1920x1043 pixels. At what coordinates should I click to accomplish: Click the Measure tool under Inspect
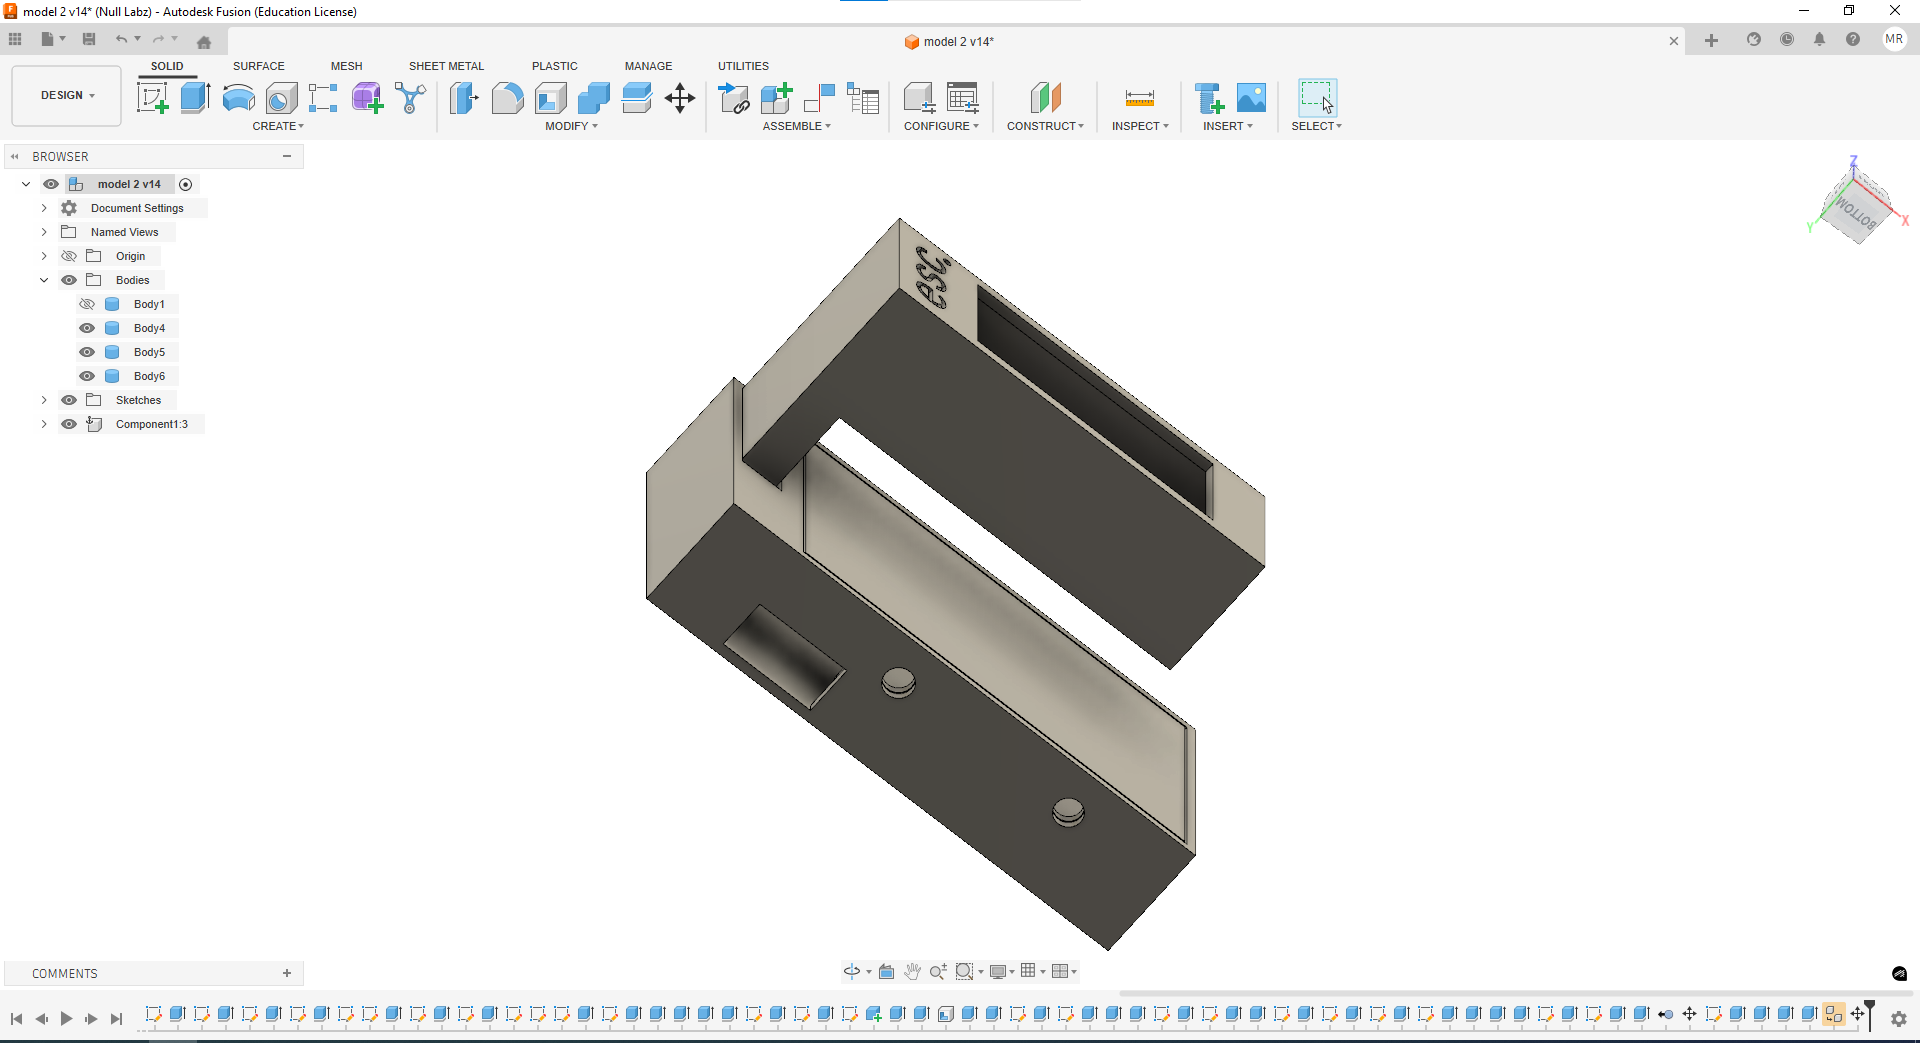click(x=1139, y=98)
